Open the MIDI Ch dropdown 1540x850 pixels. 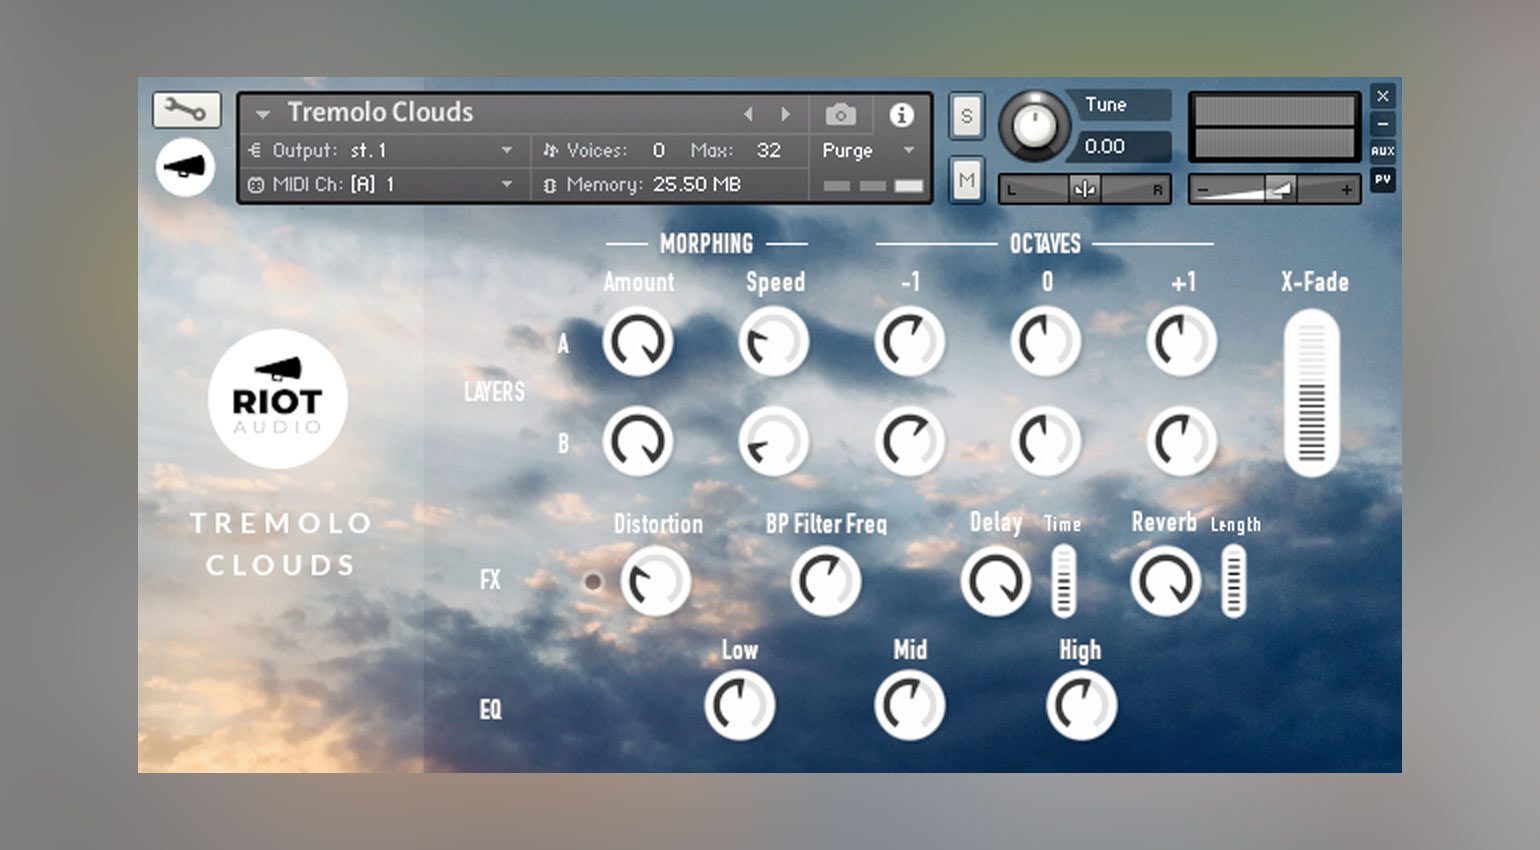coord(507,185)
